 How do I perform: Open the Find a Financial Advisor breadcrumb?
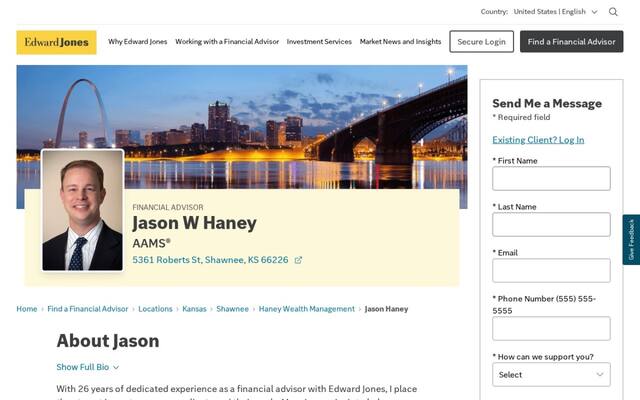[x=88, y=309]
